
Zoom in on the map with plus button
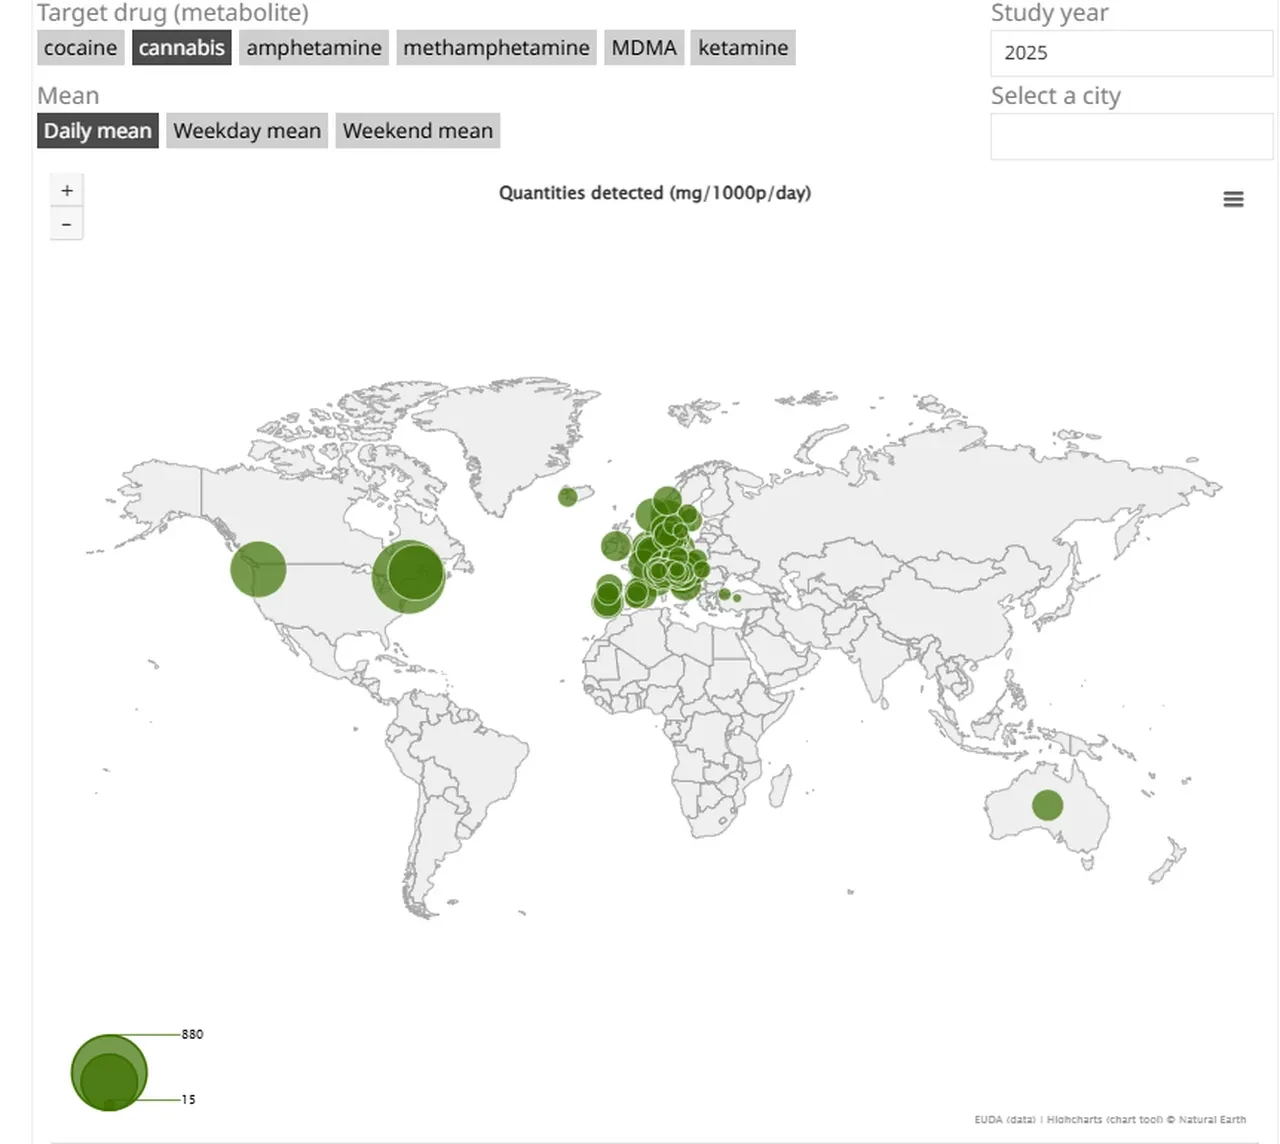click(67, 190)
